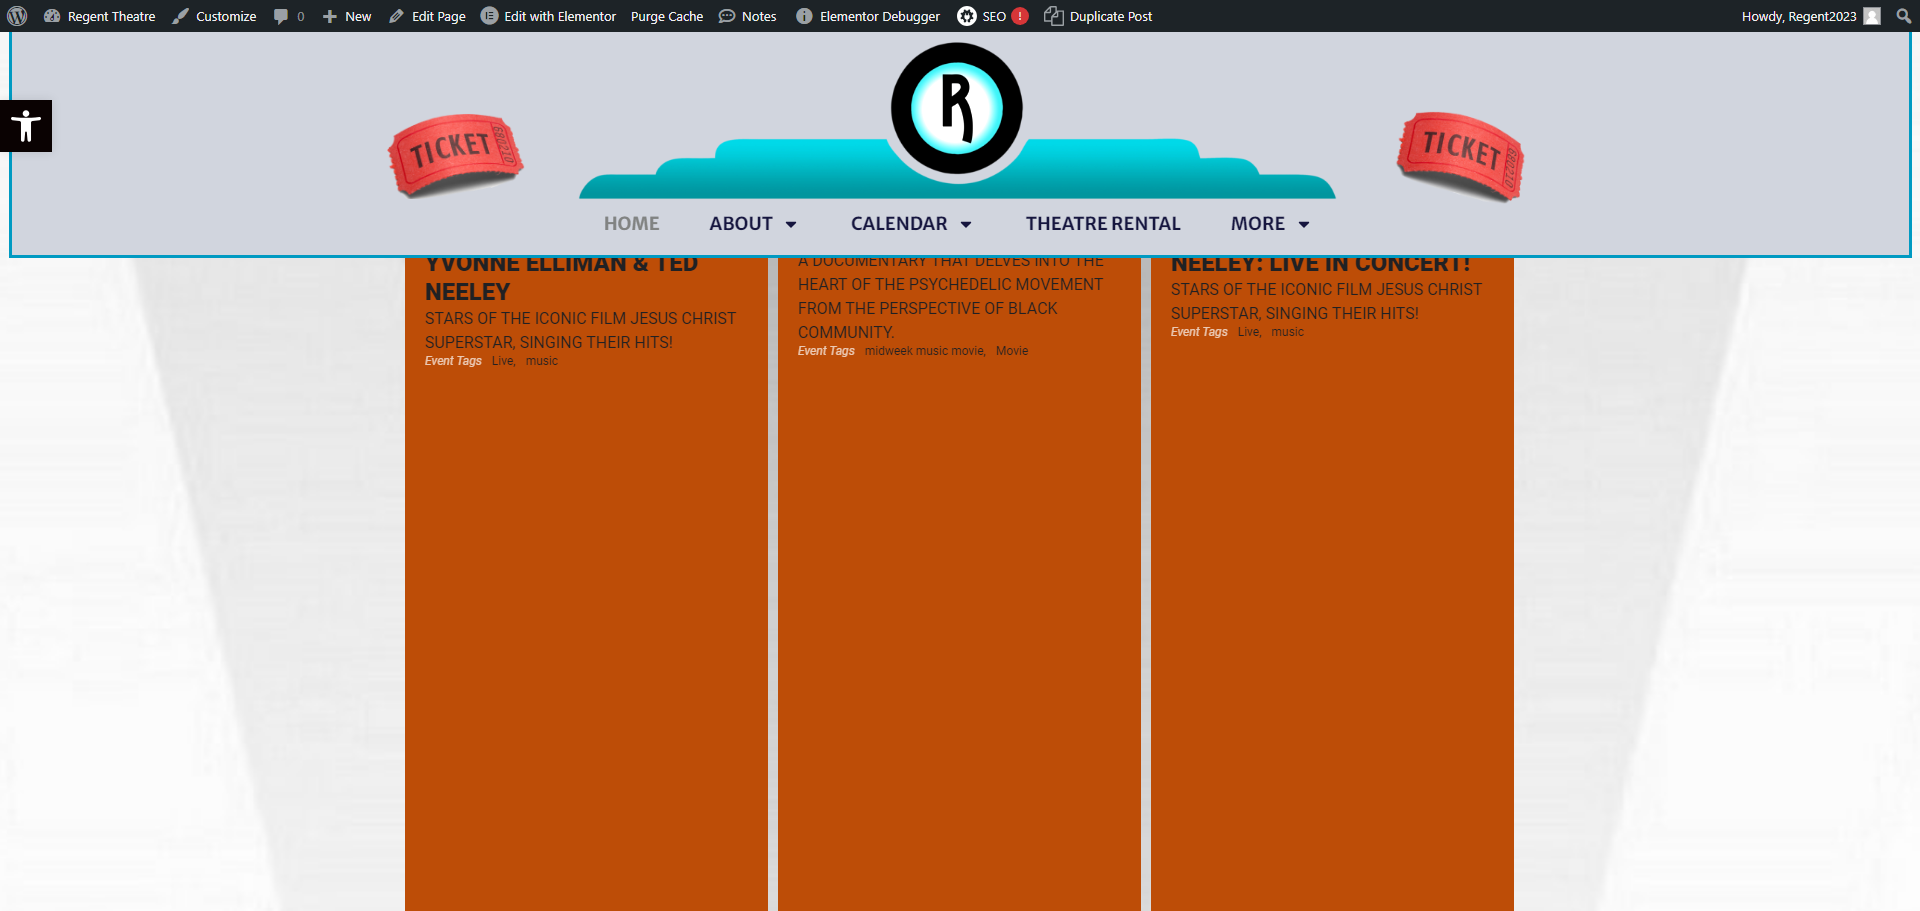The height and width of the screenshot is (911, 1920).
Task: Expand the MORE dropdown menu
Action: click(1270, 224)
